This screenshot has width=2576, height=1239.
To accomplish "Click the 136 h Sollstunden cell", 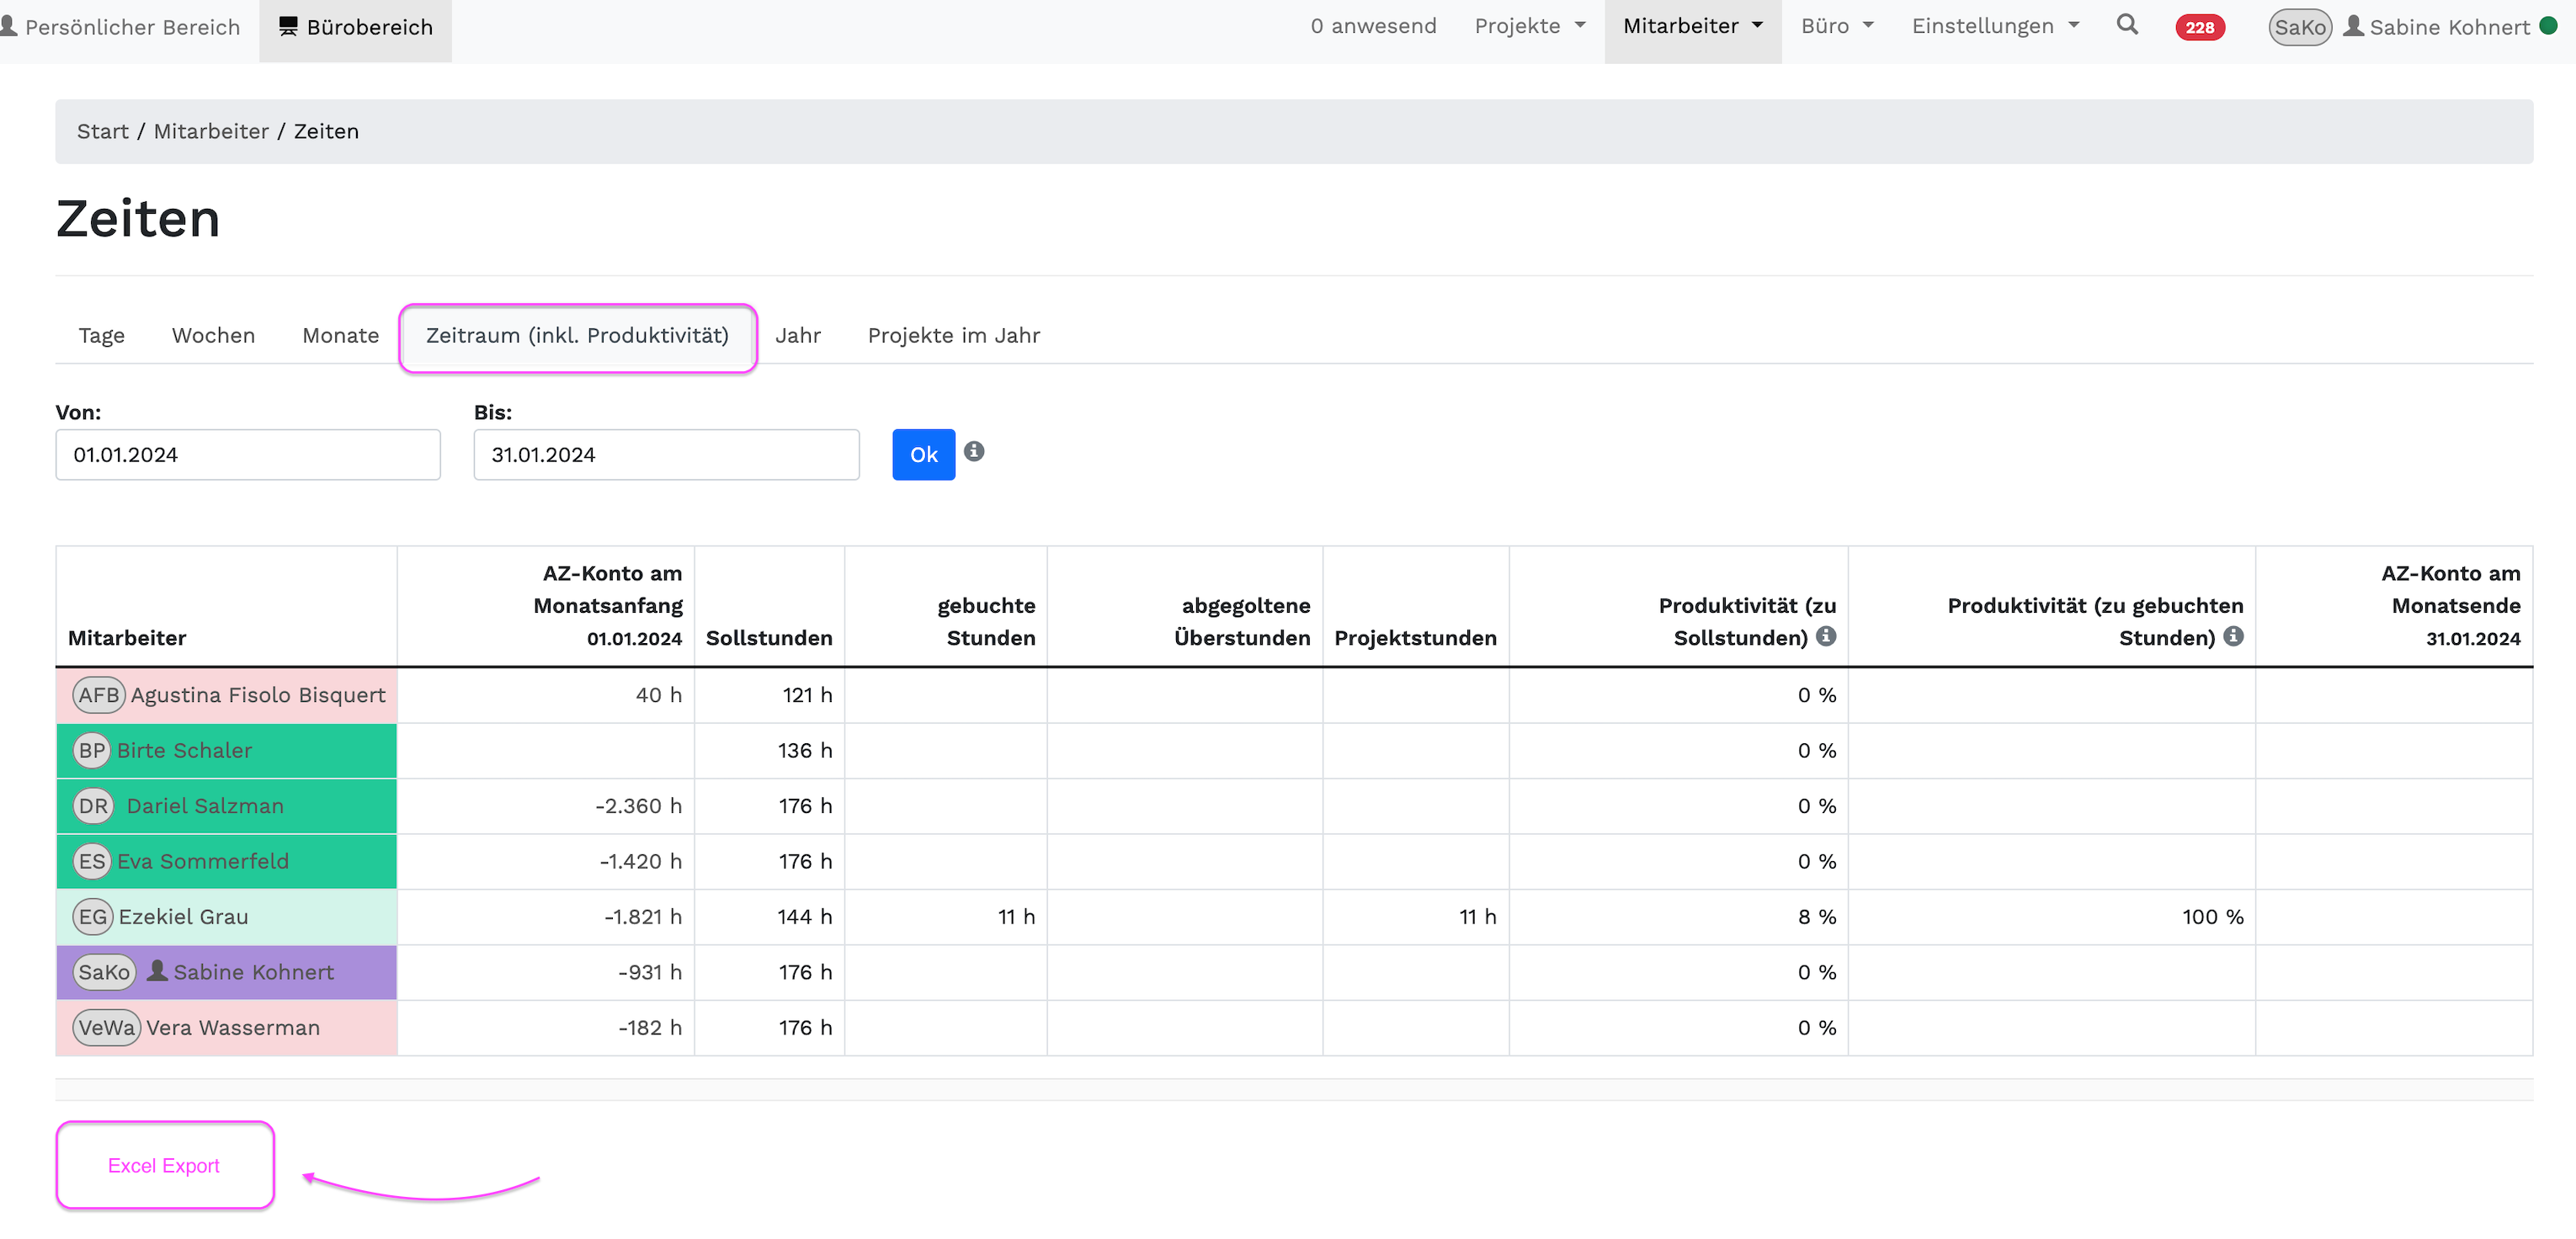I will (x=769, y=751).
